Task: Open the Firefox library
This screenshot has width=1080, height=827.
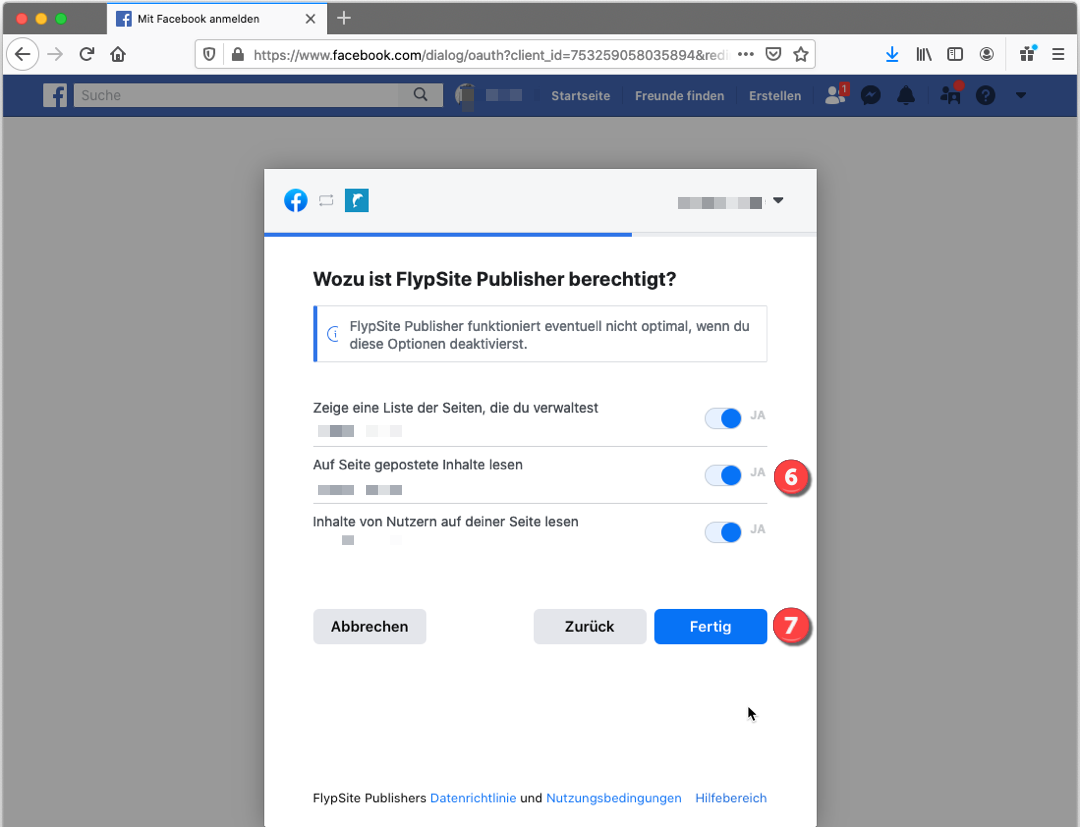Action: click(x=924, y=54)
